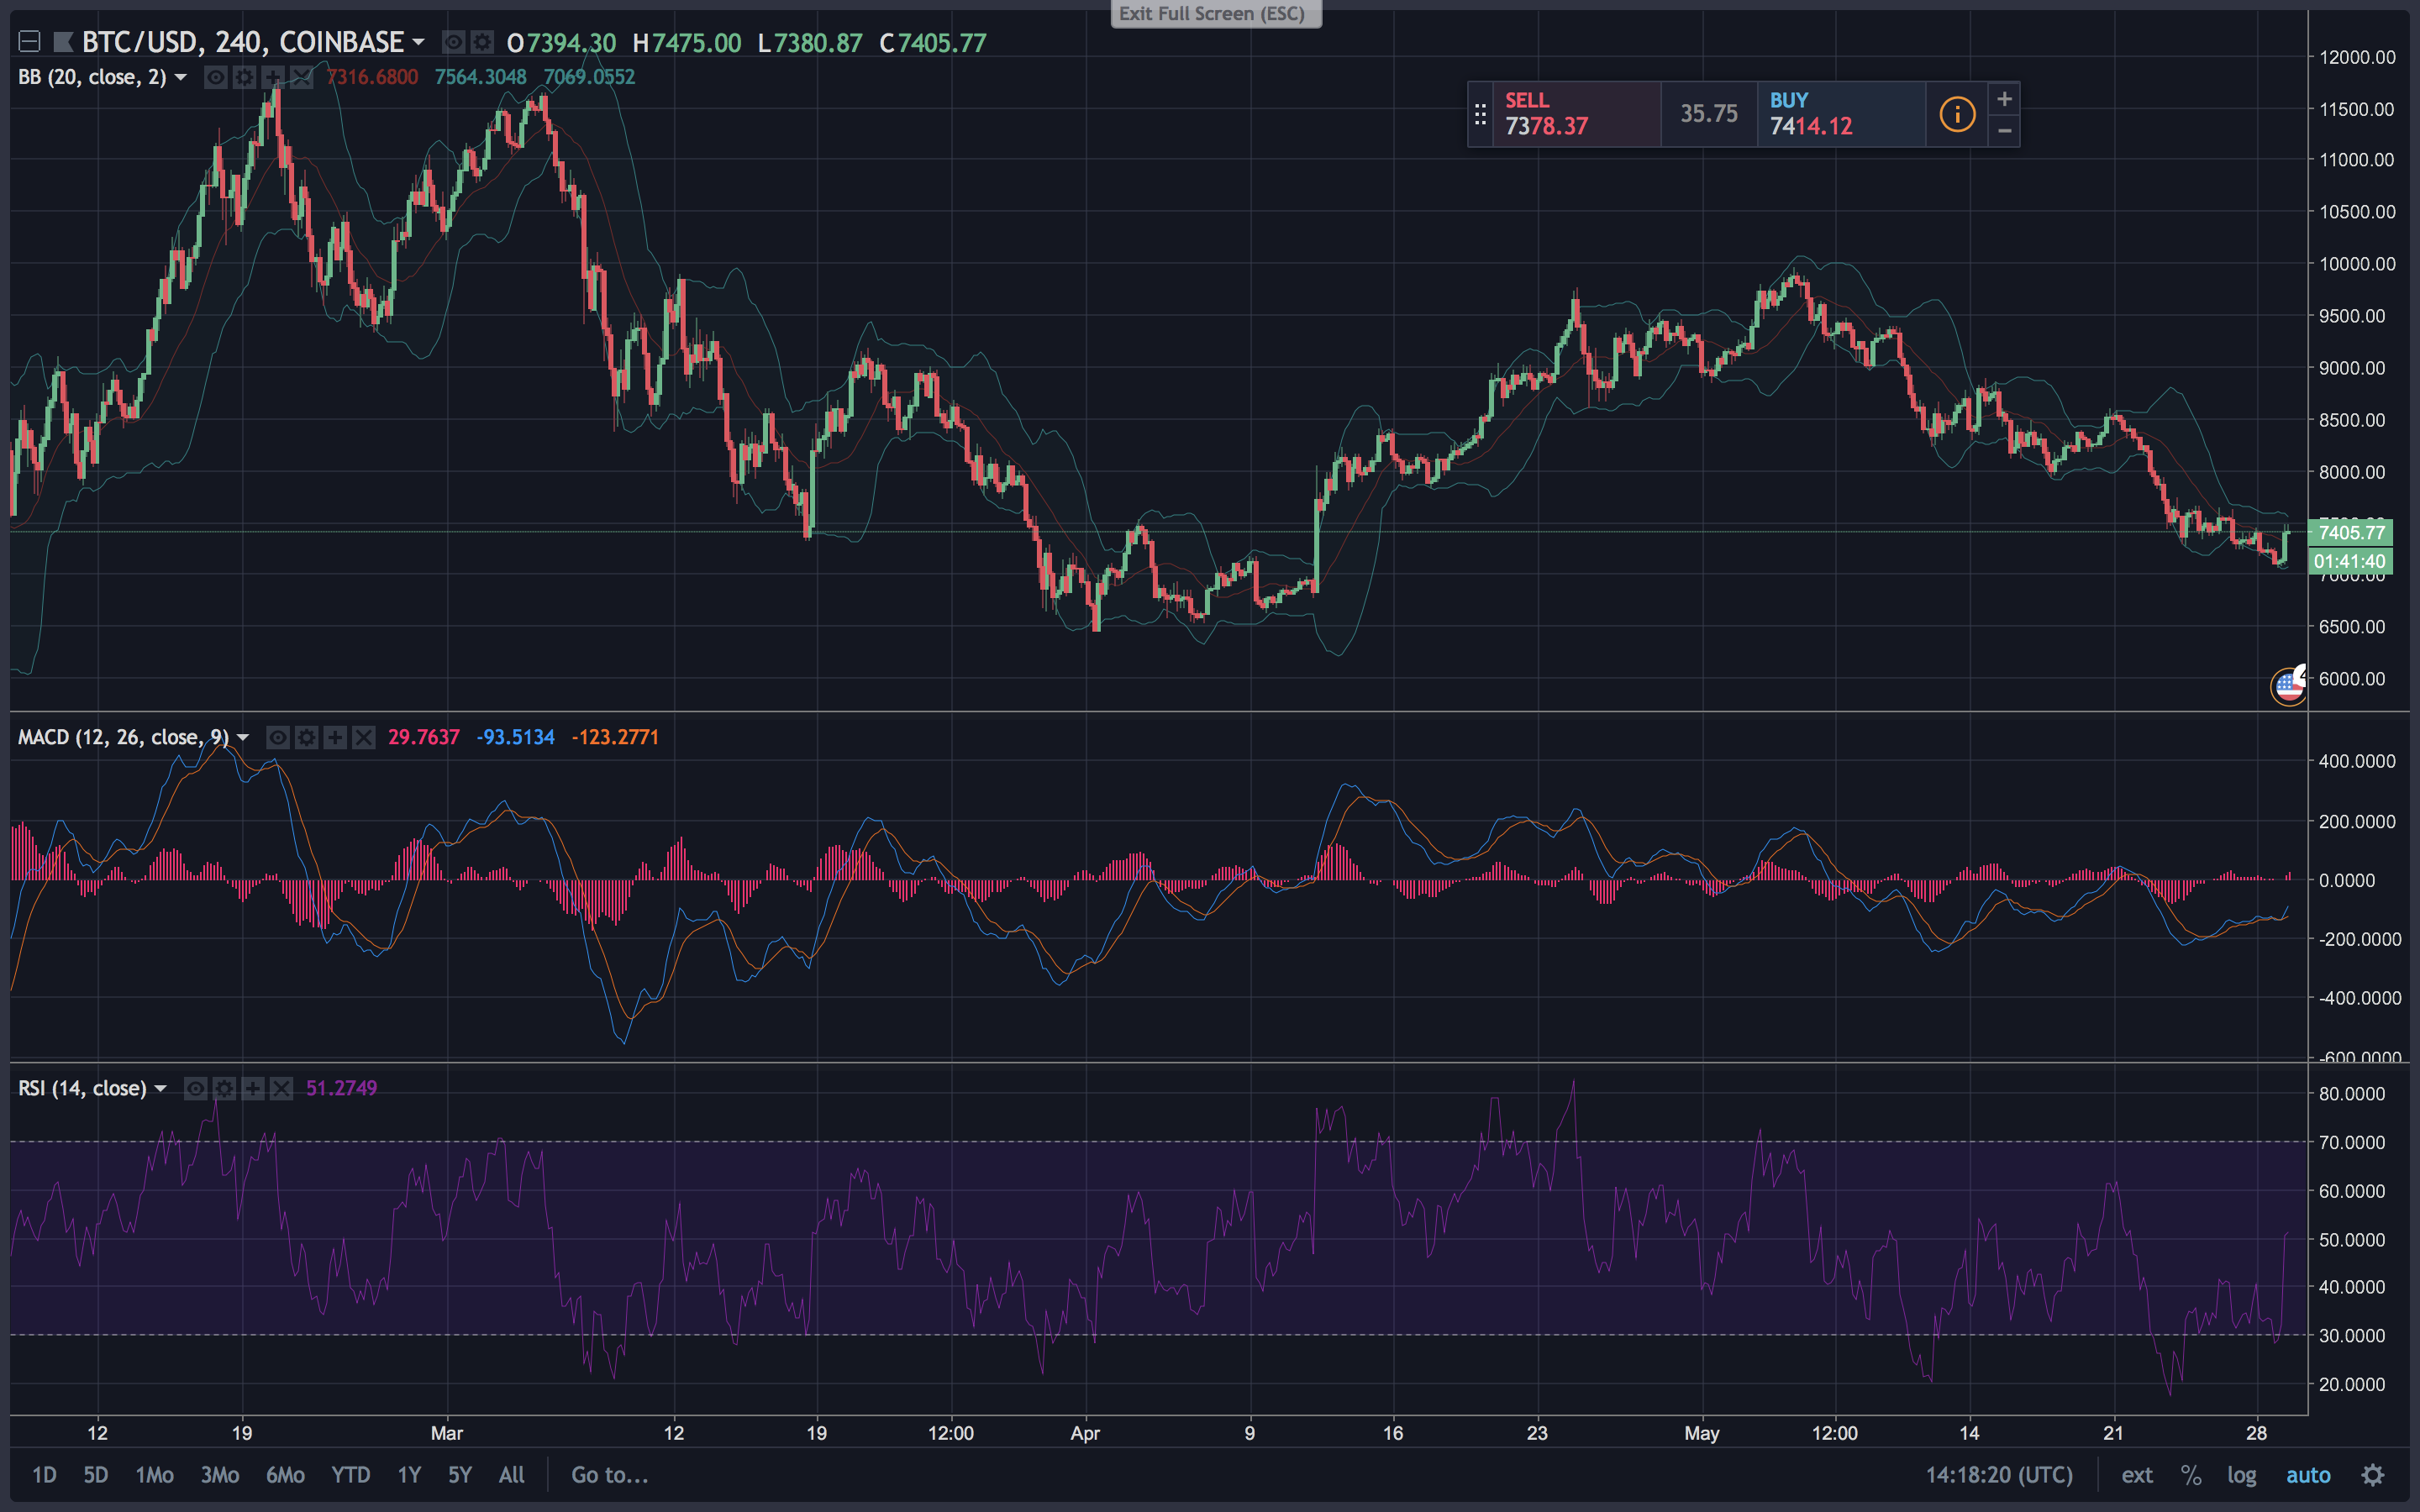This screenshot has height=1512, width=2420.
Task: Toggle MACD visibility eye icon
Action: (278, 738)
